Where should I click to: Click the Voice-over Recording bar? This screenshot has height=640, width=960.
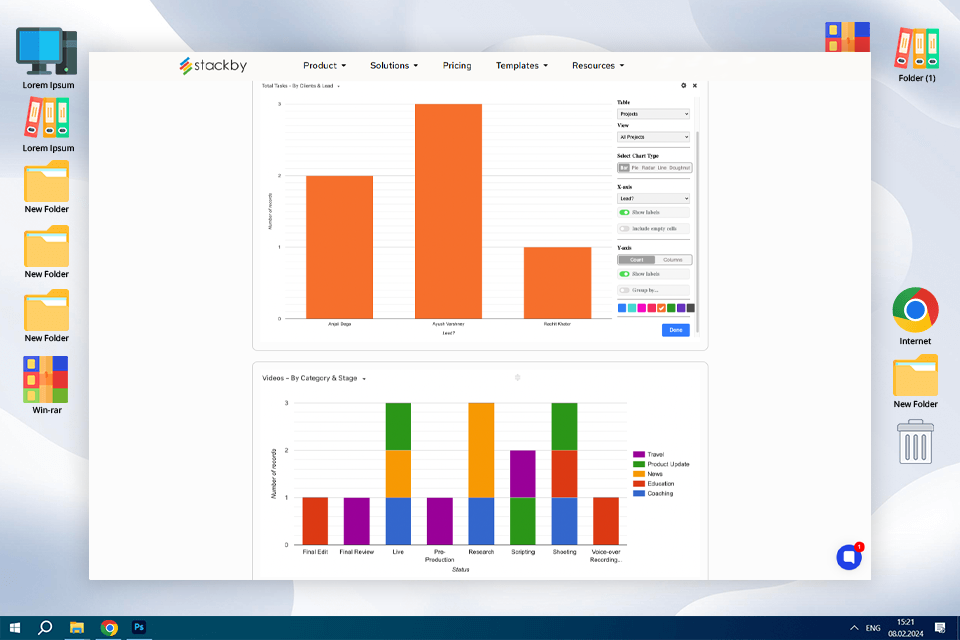(606, 521)
